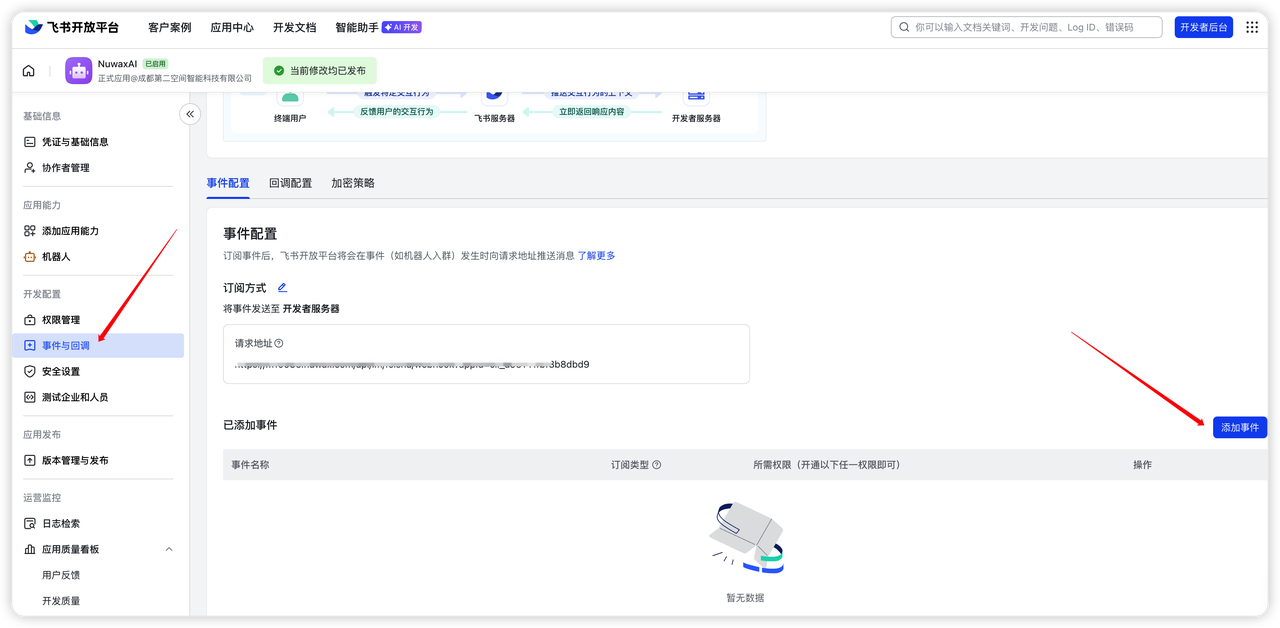Click the 权限管理 lock icon
Viewport: 1280px width, 628px height.
pos(30,320)
